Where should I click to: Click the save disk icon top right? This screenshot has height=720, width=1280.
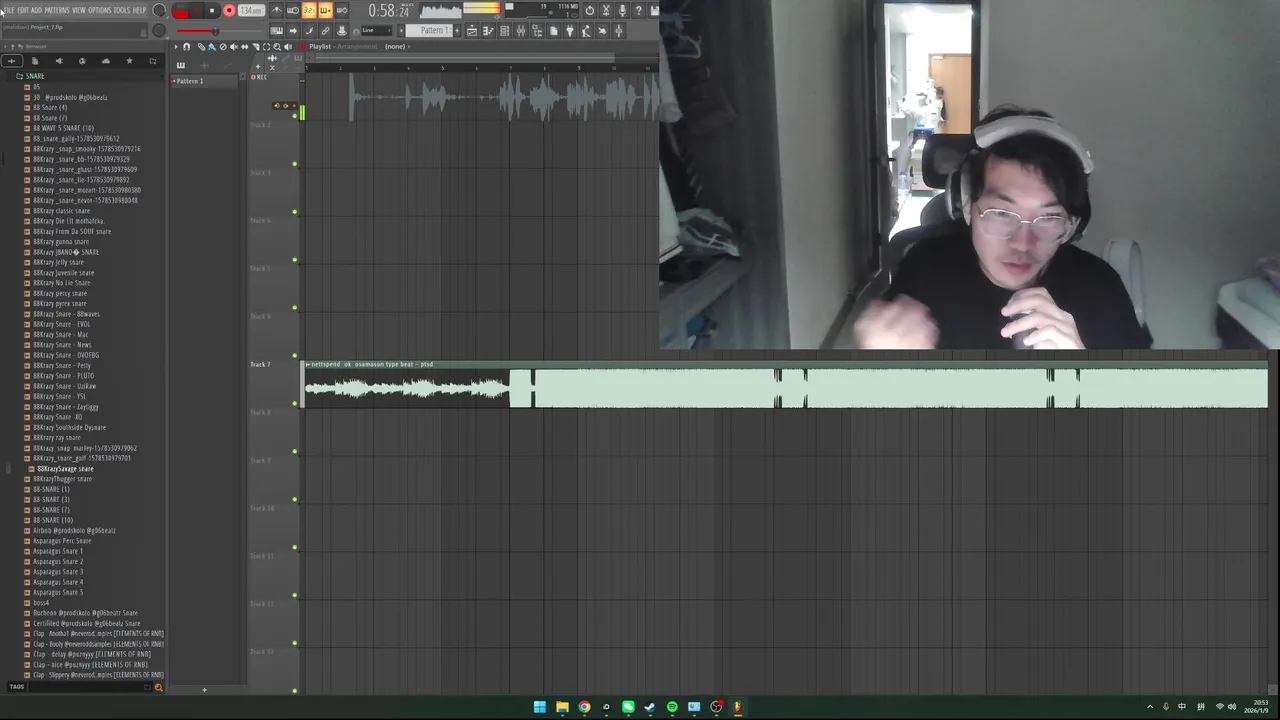click(655, 11)
